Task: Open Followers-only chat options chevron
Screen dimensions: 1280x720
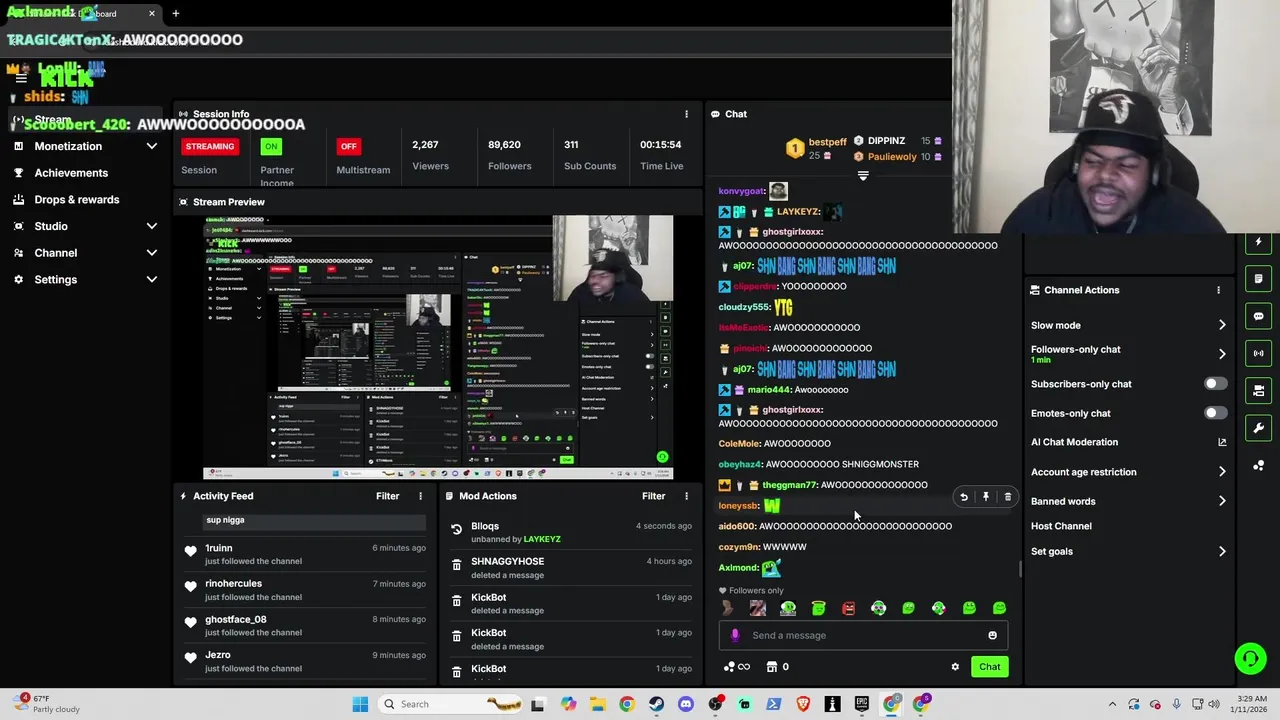Action: click(1222, 354)
